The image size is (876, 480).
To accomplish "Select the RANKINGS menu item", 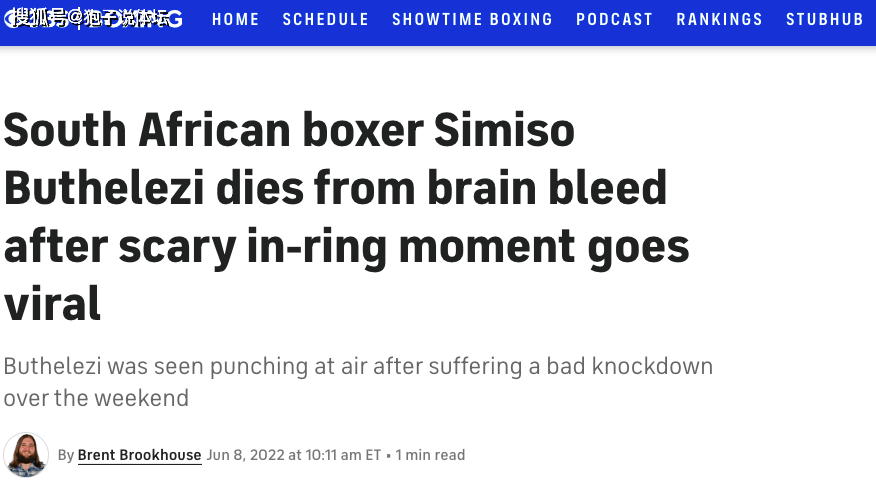I will click(x=720, y=20).
